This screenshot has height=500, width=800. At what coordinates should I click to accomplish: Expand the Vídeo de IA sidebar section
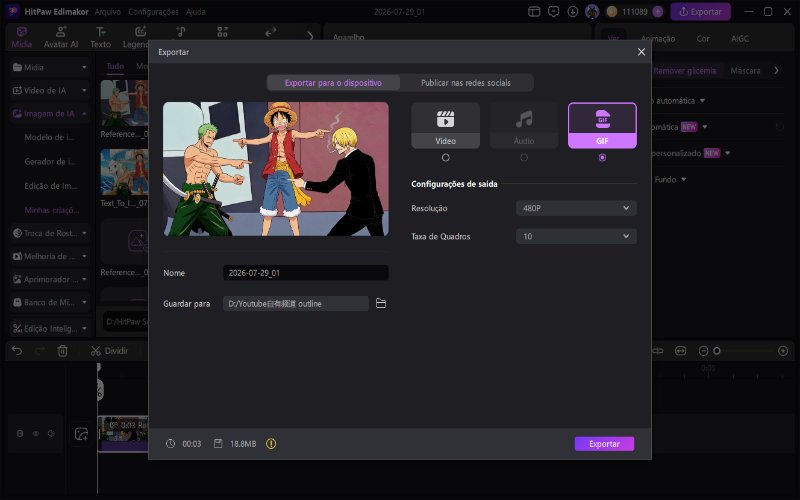click(49, 90)
